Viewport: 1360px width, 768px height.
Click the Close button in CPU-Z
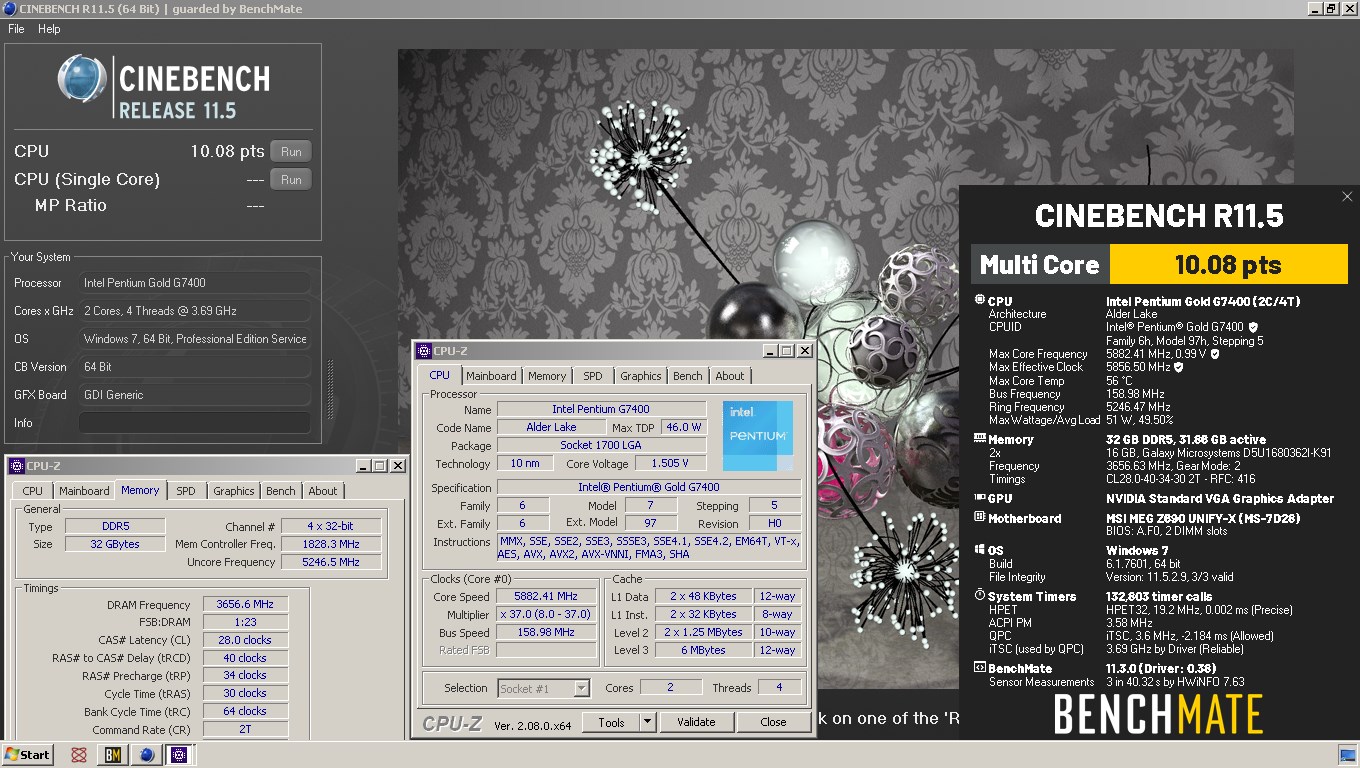(773, 722)
